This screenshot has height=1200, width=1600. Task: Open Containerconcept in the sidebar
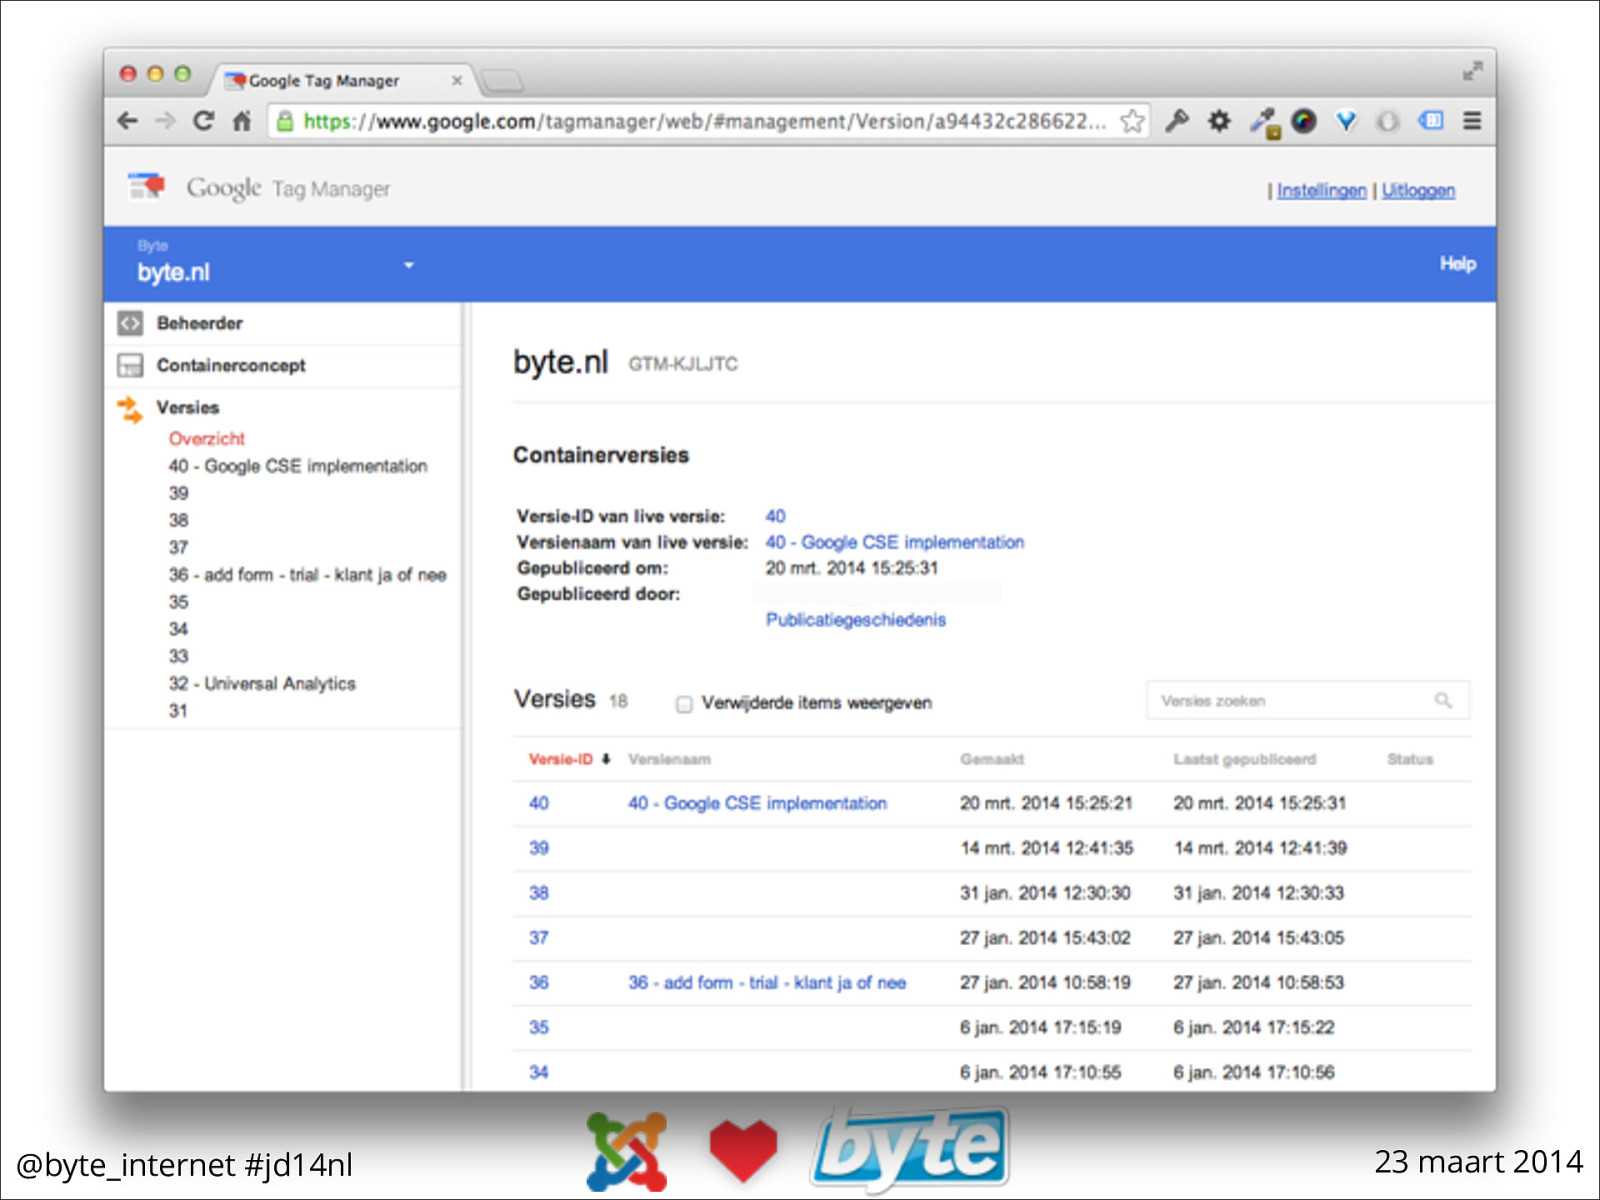[231, 365]
